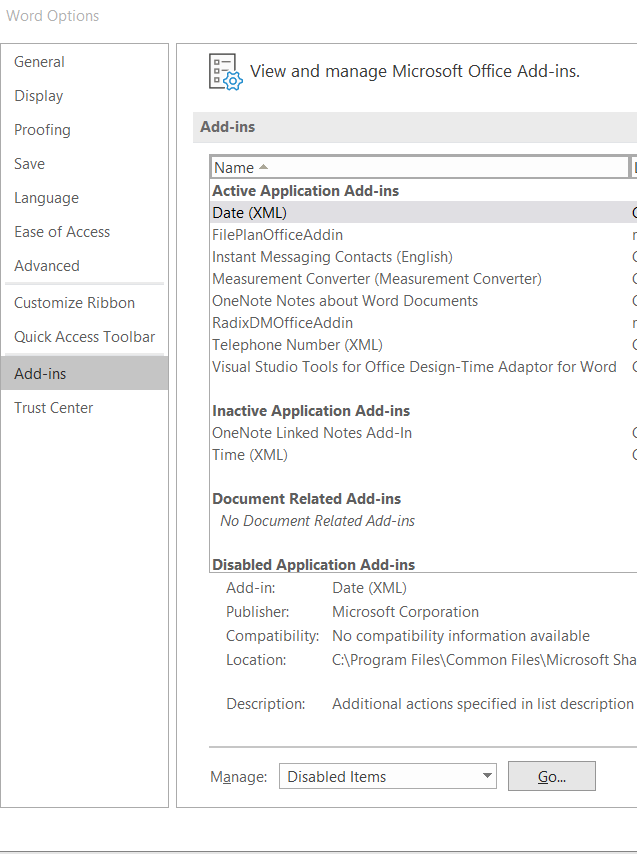The image size is (637, 854).
Task: Open the Trust Center category
Action: click(53, 408)
